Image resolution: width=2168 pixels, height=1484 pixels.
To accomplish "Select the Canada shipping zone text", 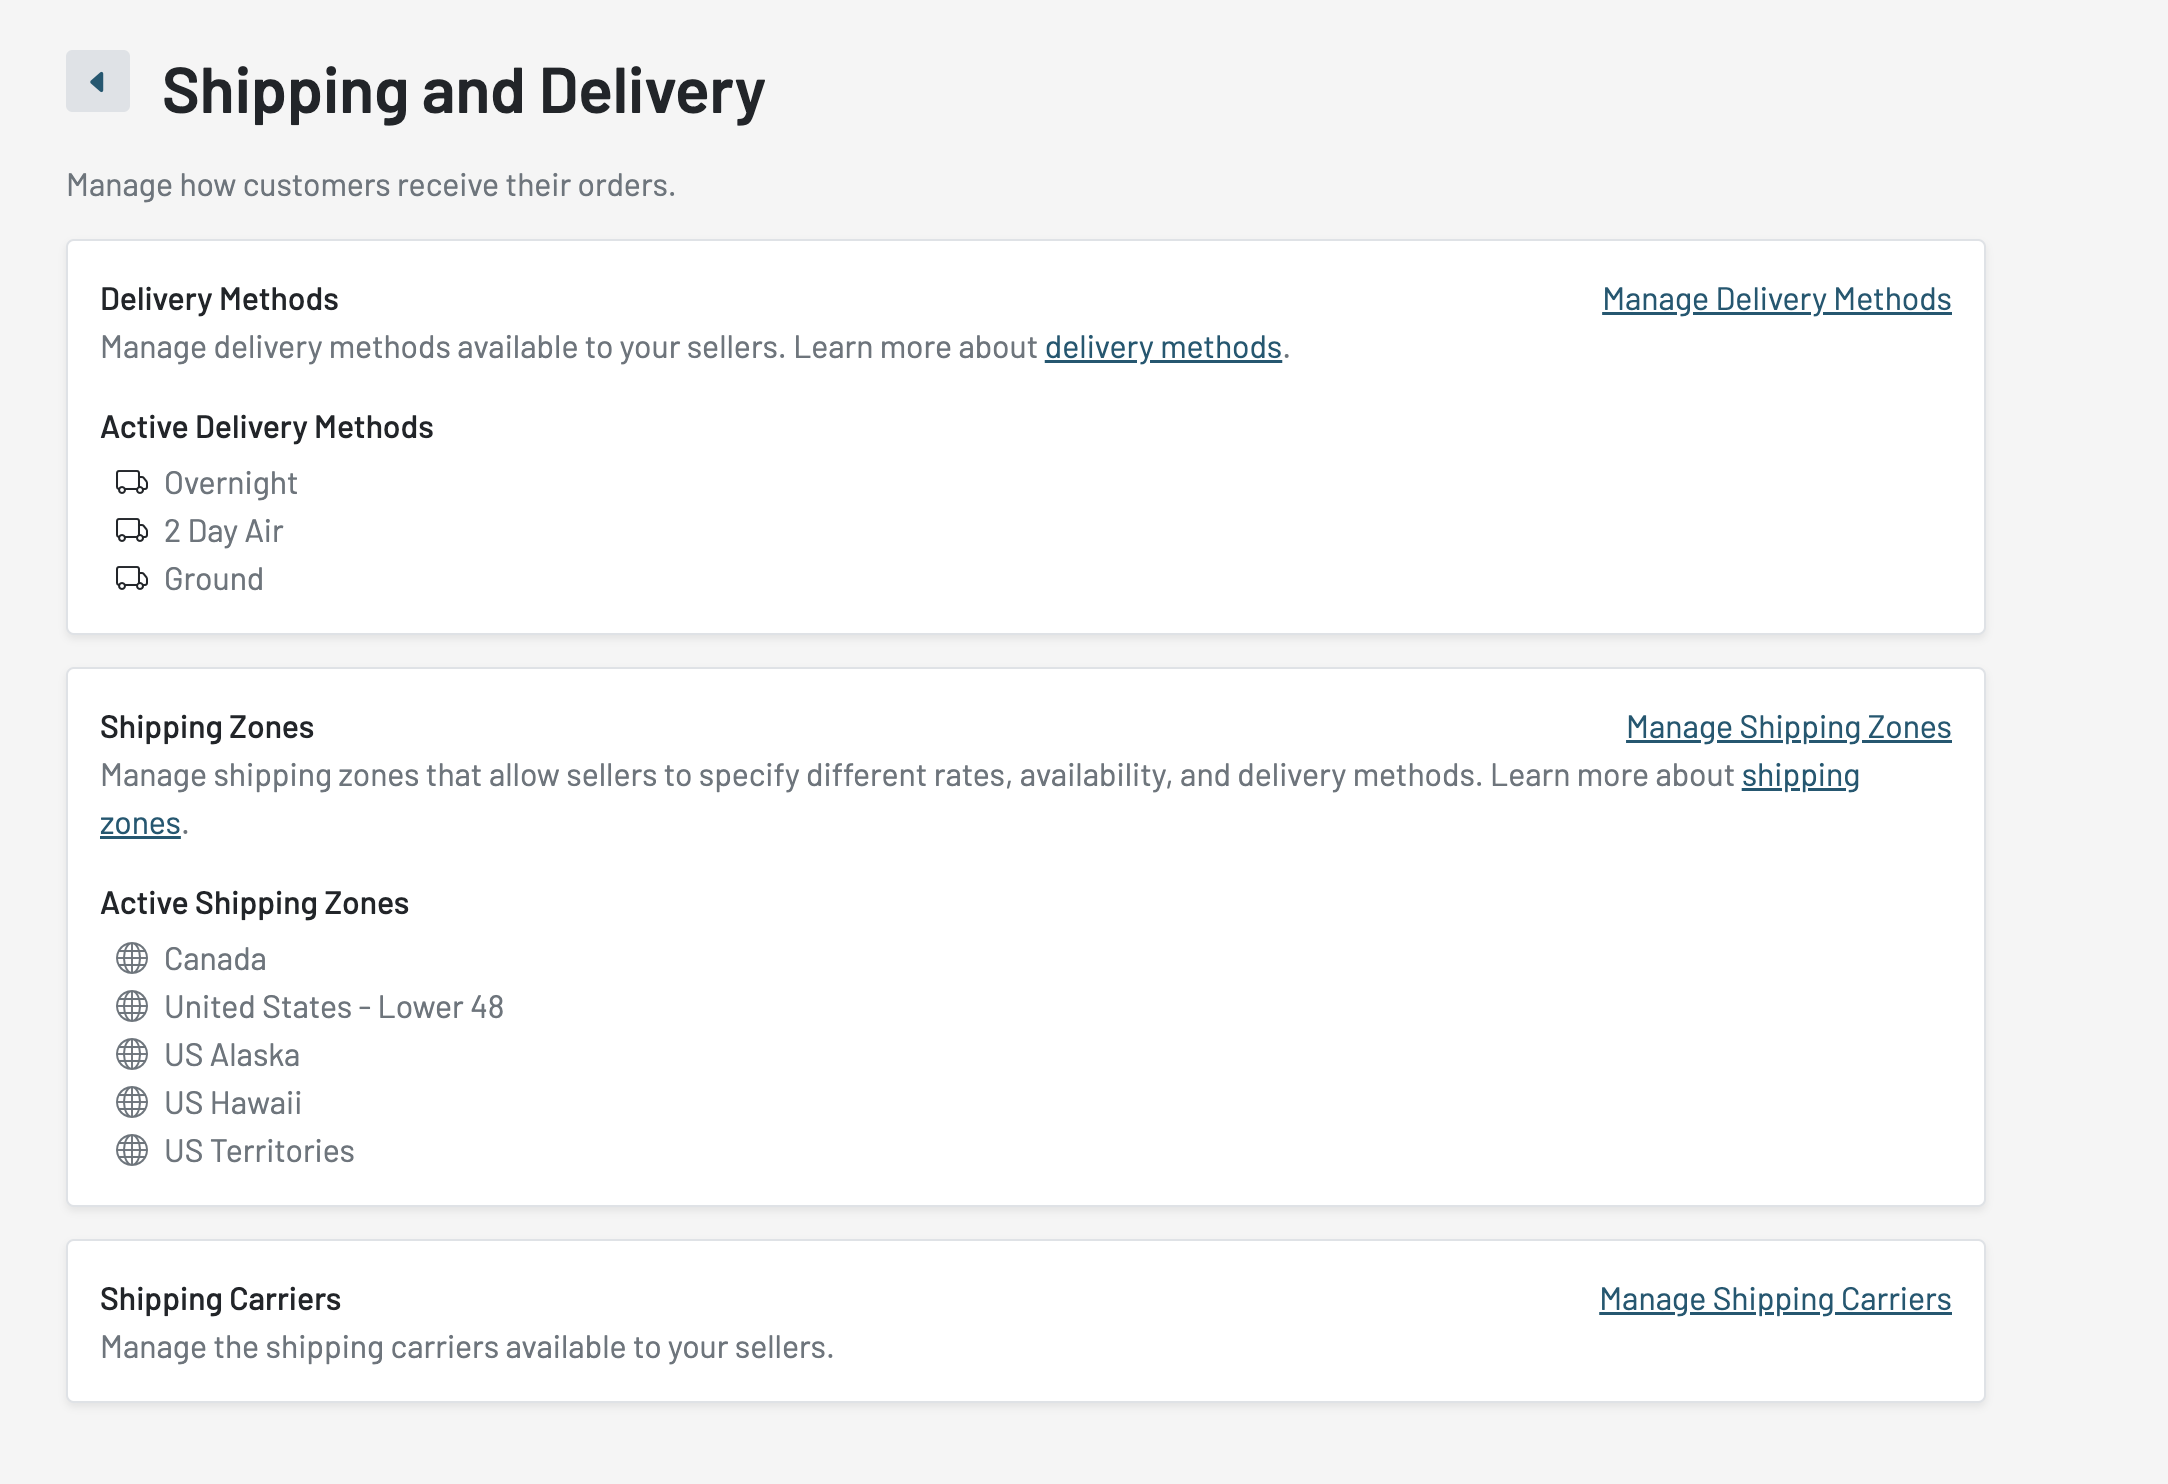I will point(215,959).
